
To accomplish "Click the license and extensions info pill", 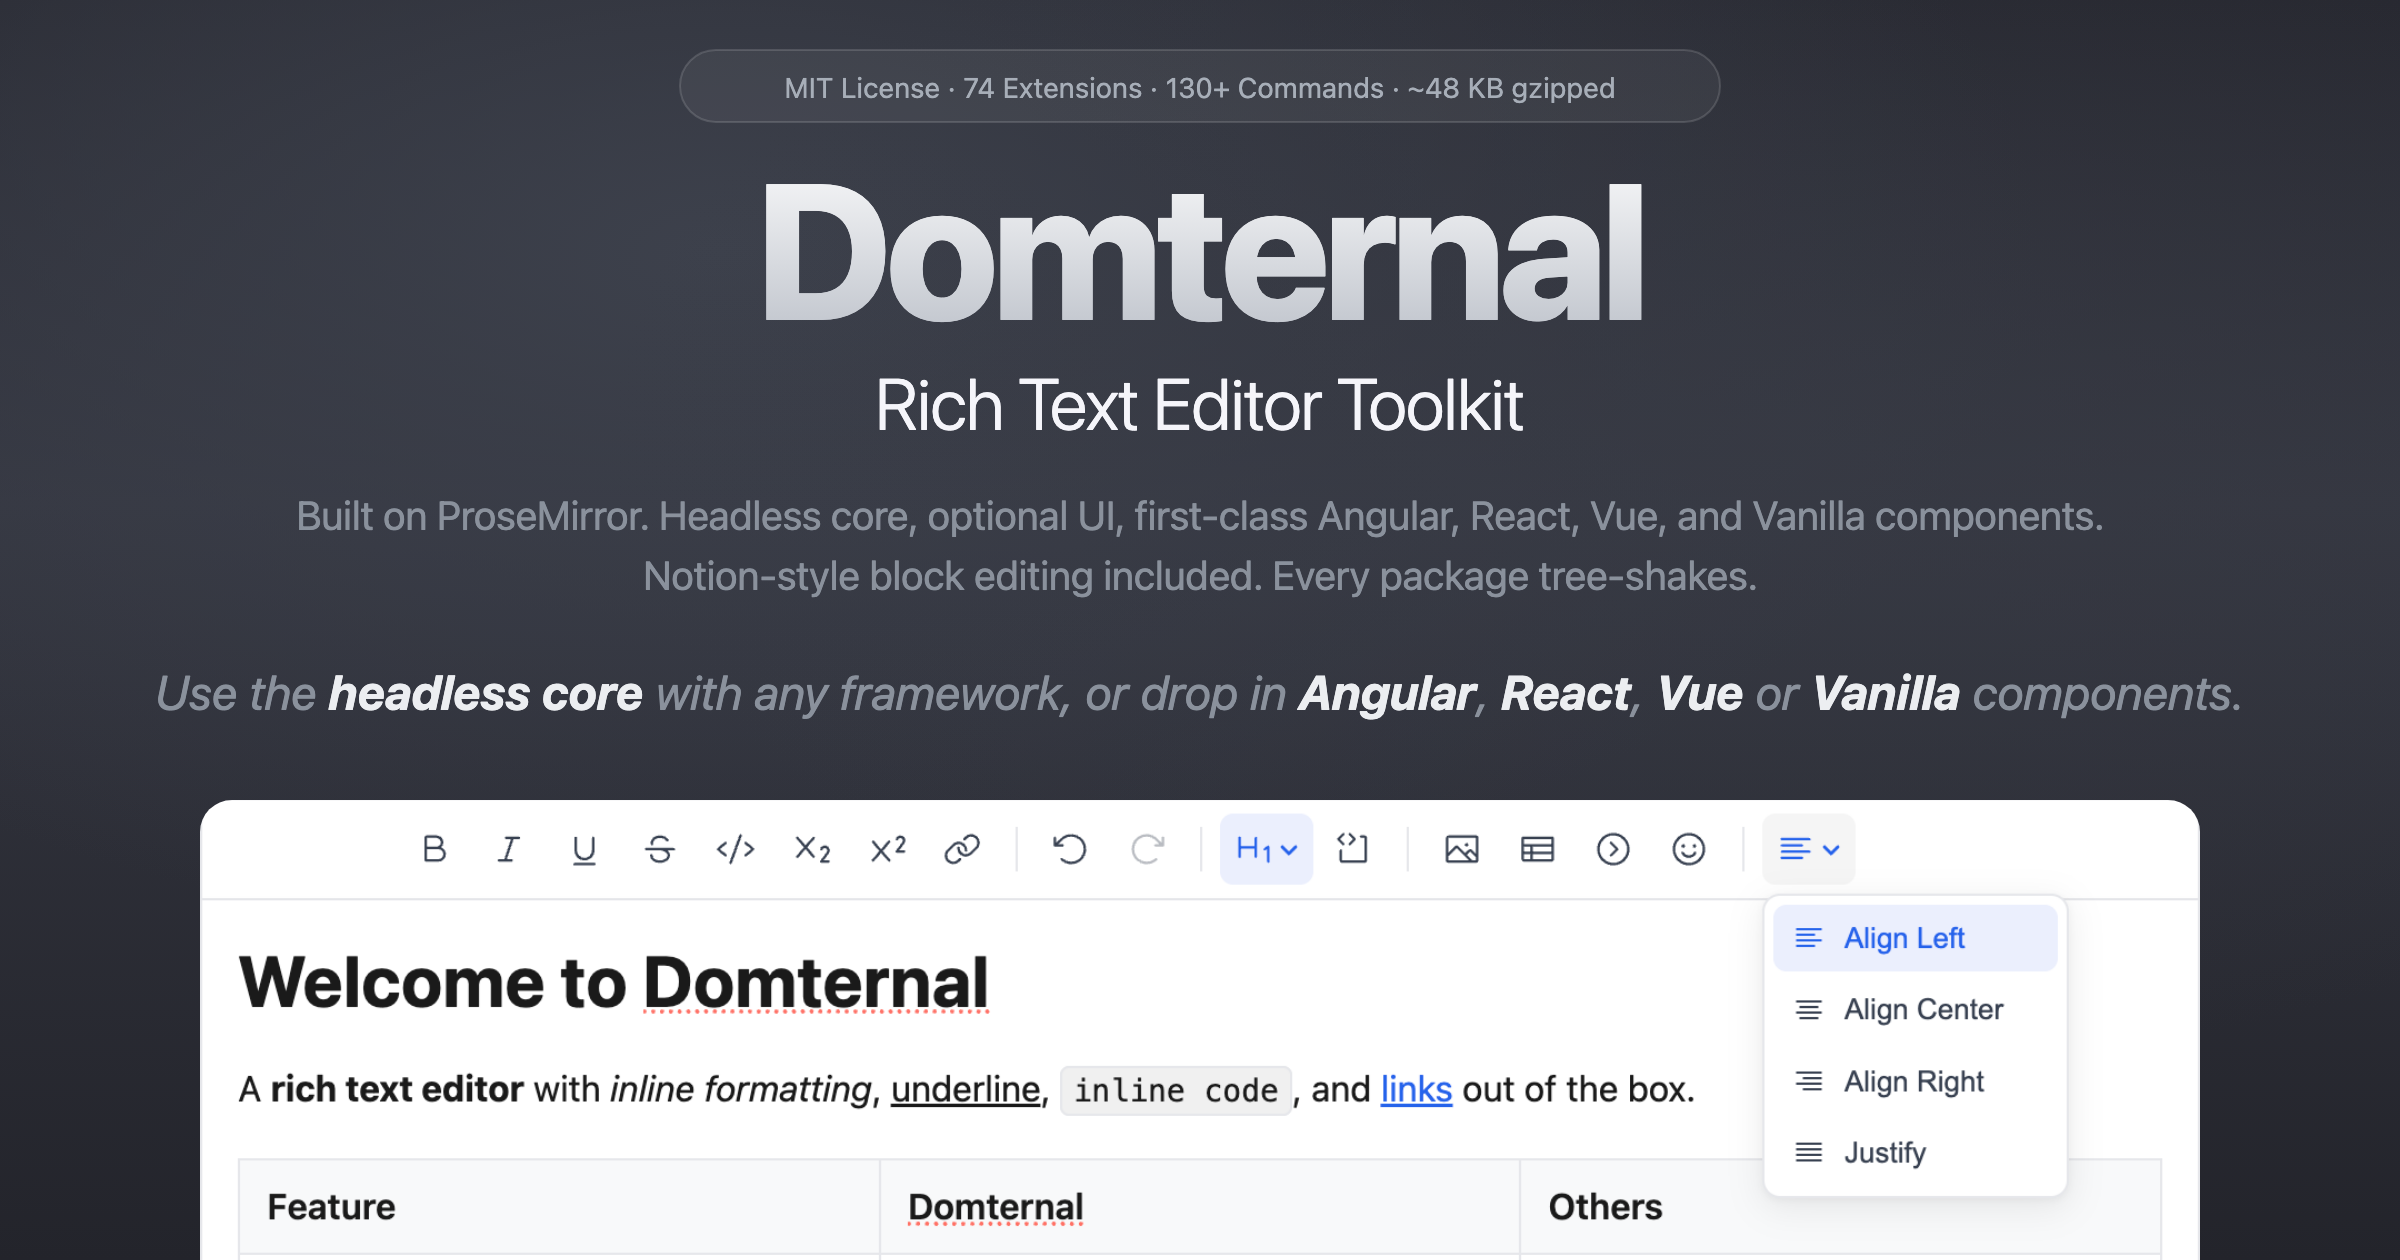I will (1199, 87).
